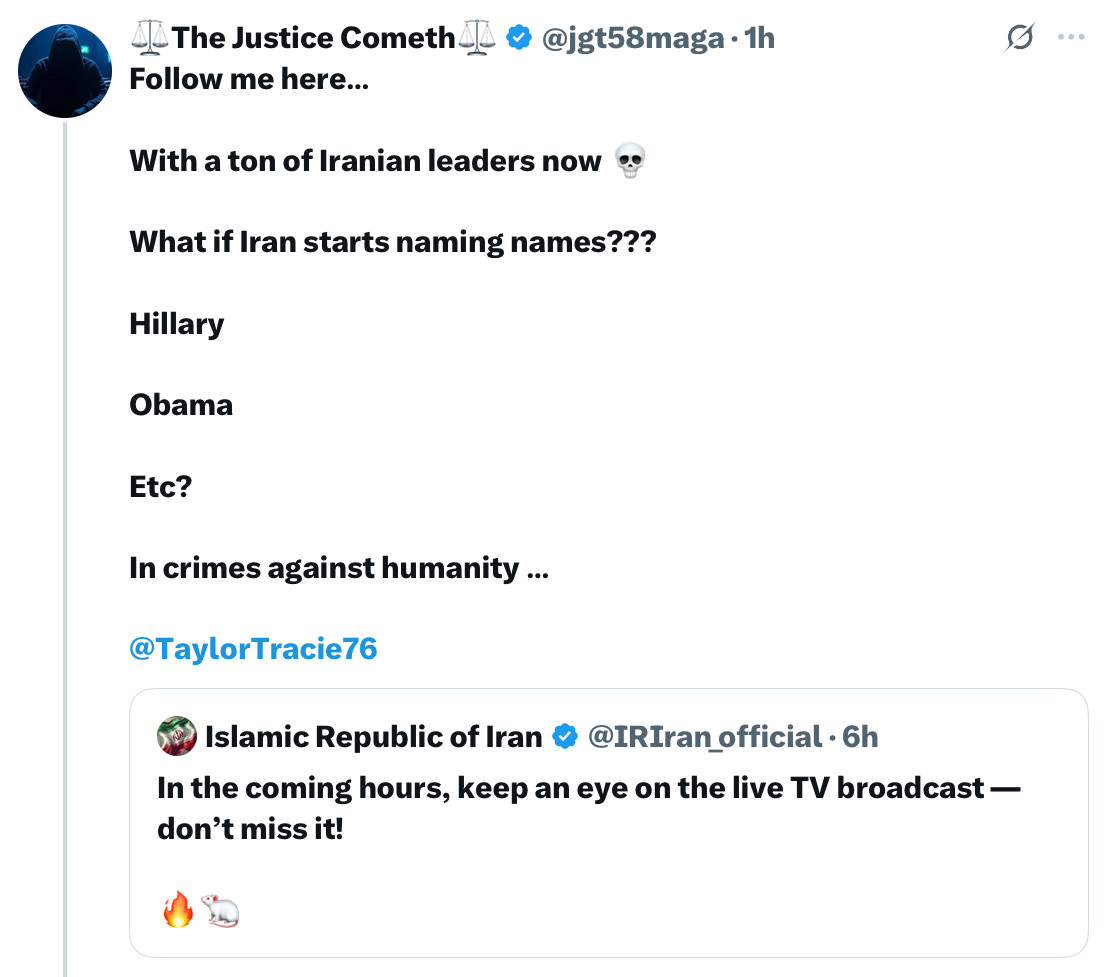Open the Iran flag avatar in quoted post

tap(177, 737)
